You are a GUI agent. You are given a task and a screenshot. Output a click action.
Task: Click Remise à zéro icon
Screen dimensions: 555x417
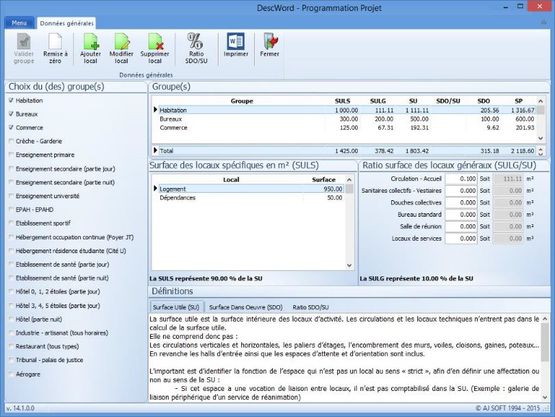(55, 48)
